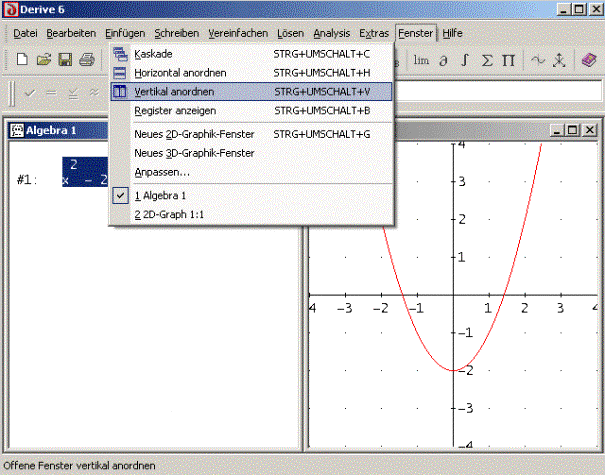Image resolution: width=605 pixels, height=475 pixels.
Task: Click the Vertikal anordnen icon
Action: 120,91
